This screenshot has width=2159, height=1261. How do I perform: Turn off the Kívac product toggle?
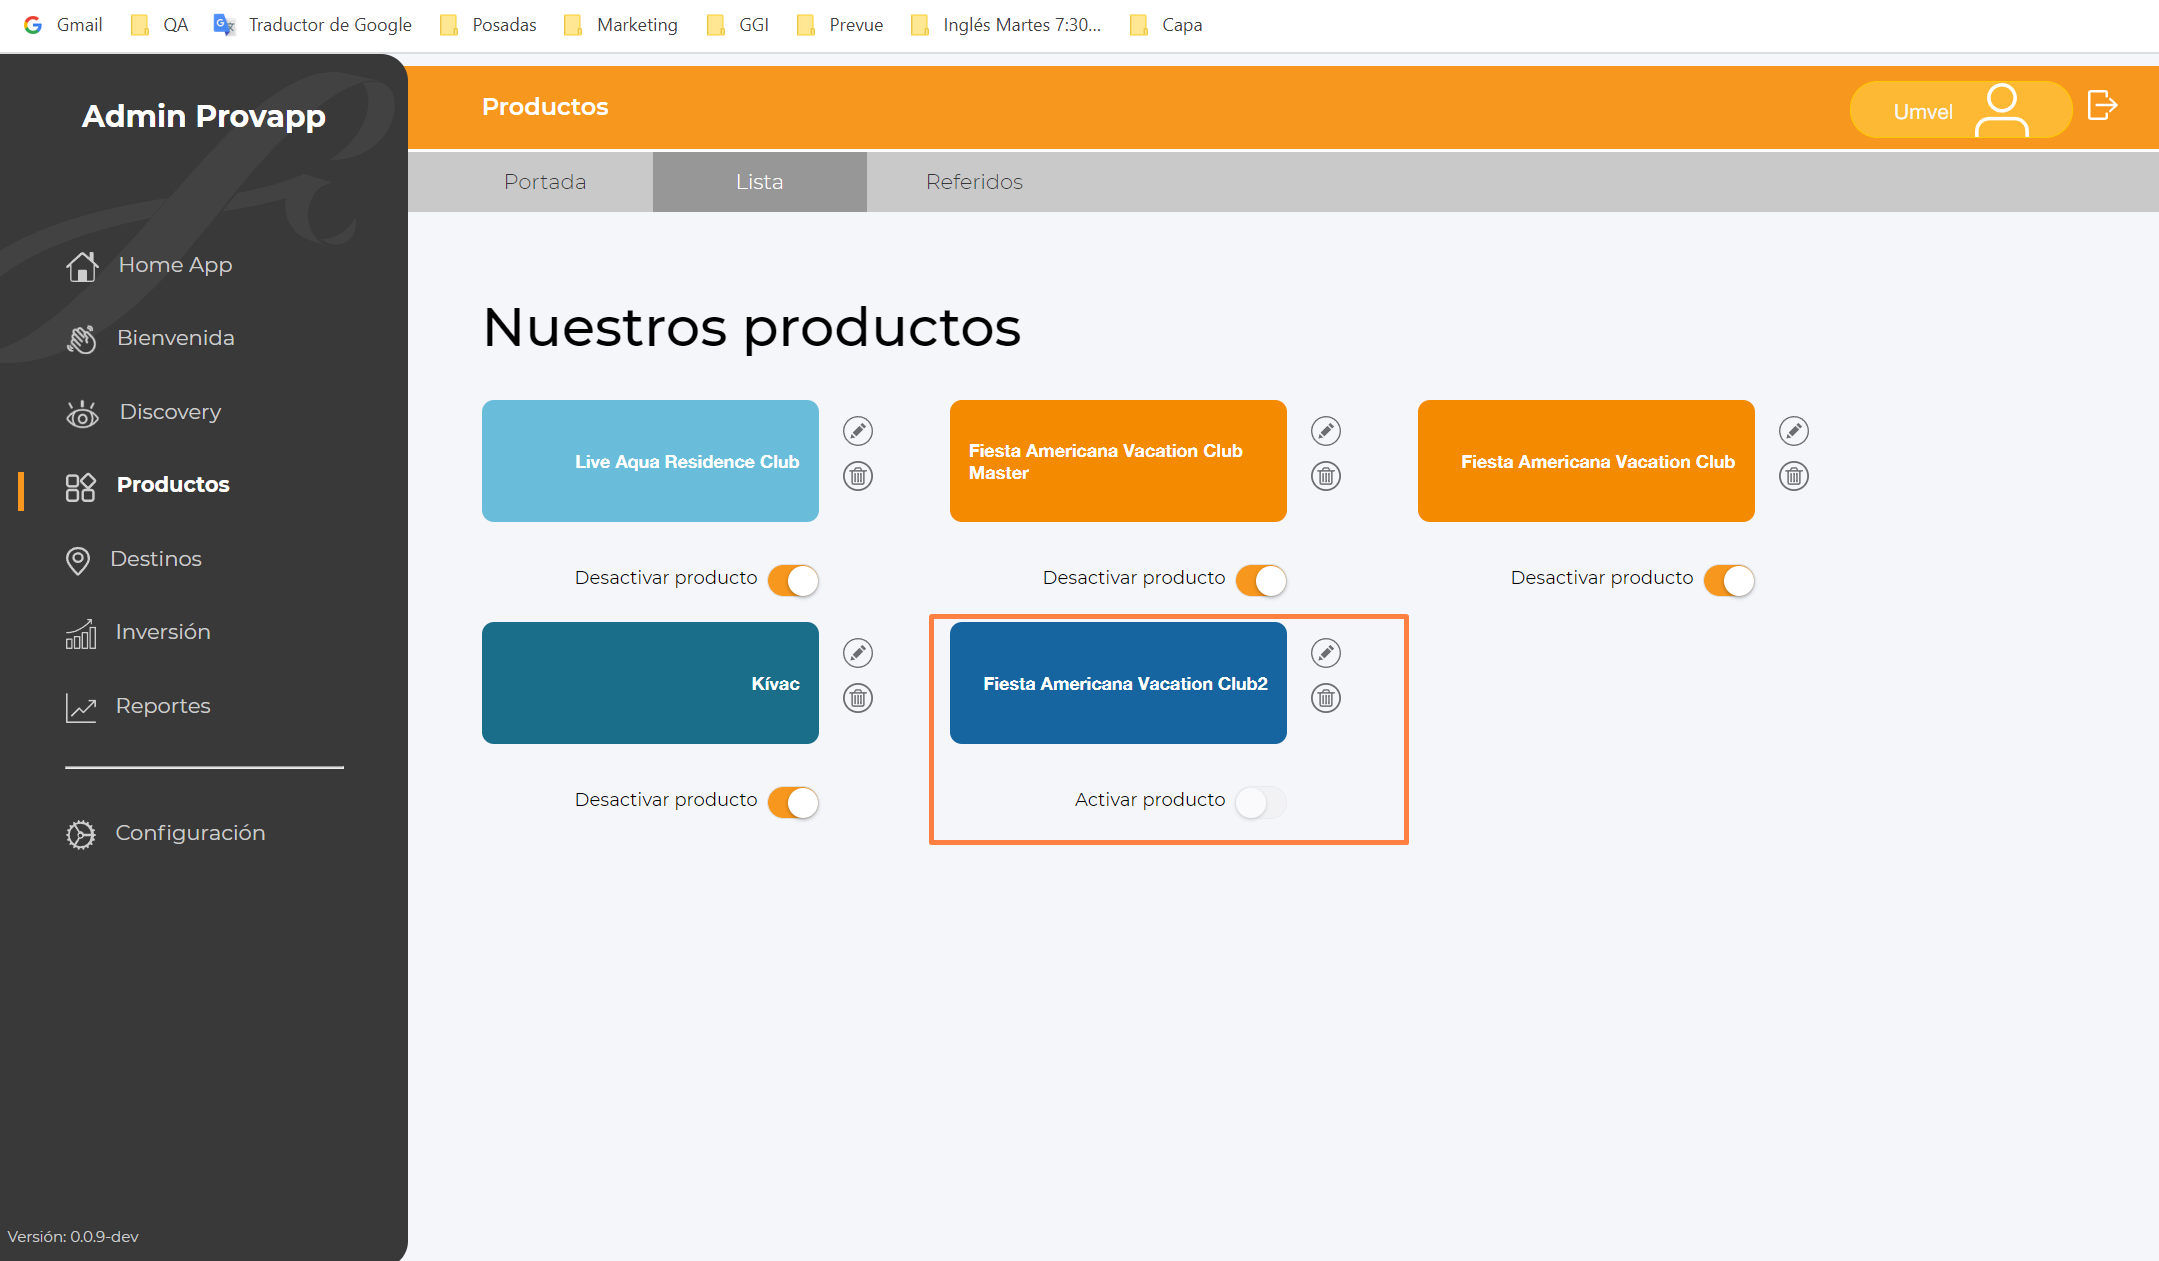tap(794, 802)
